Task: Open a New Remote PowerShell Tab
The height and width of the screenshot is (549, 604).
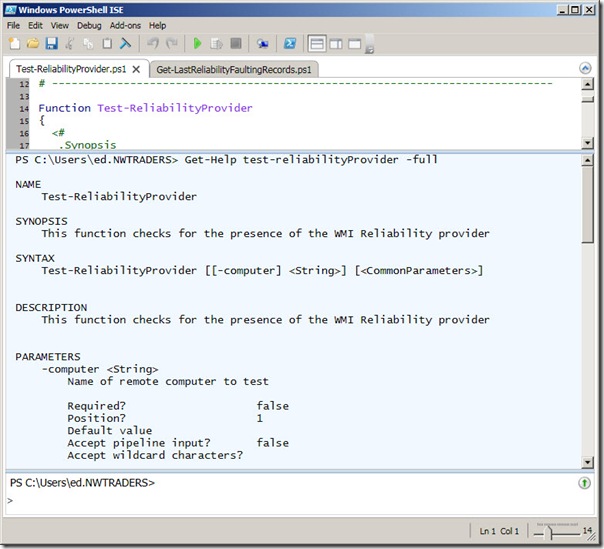Action: point(262,44)
